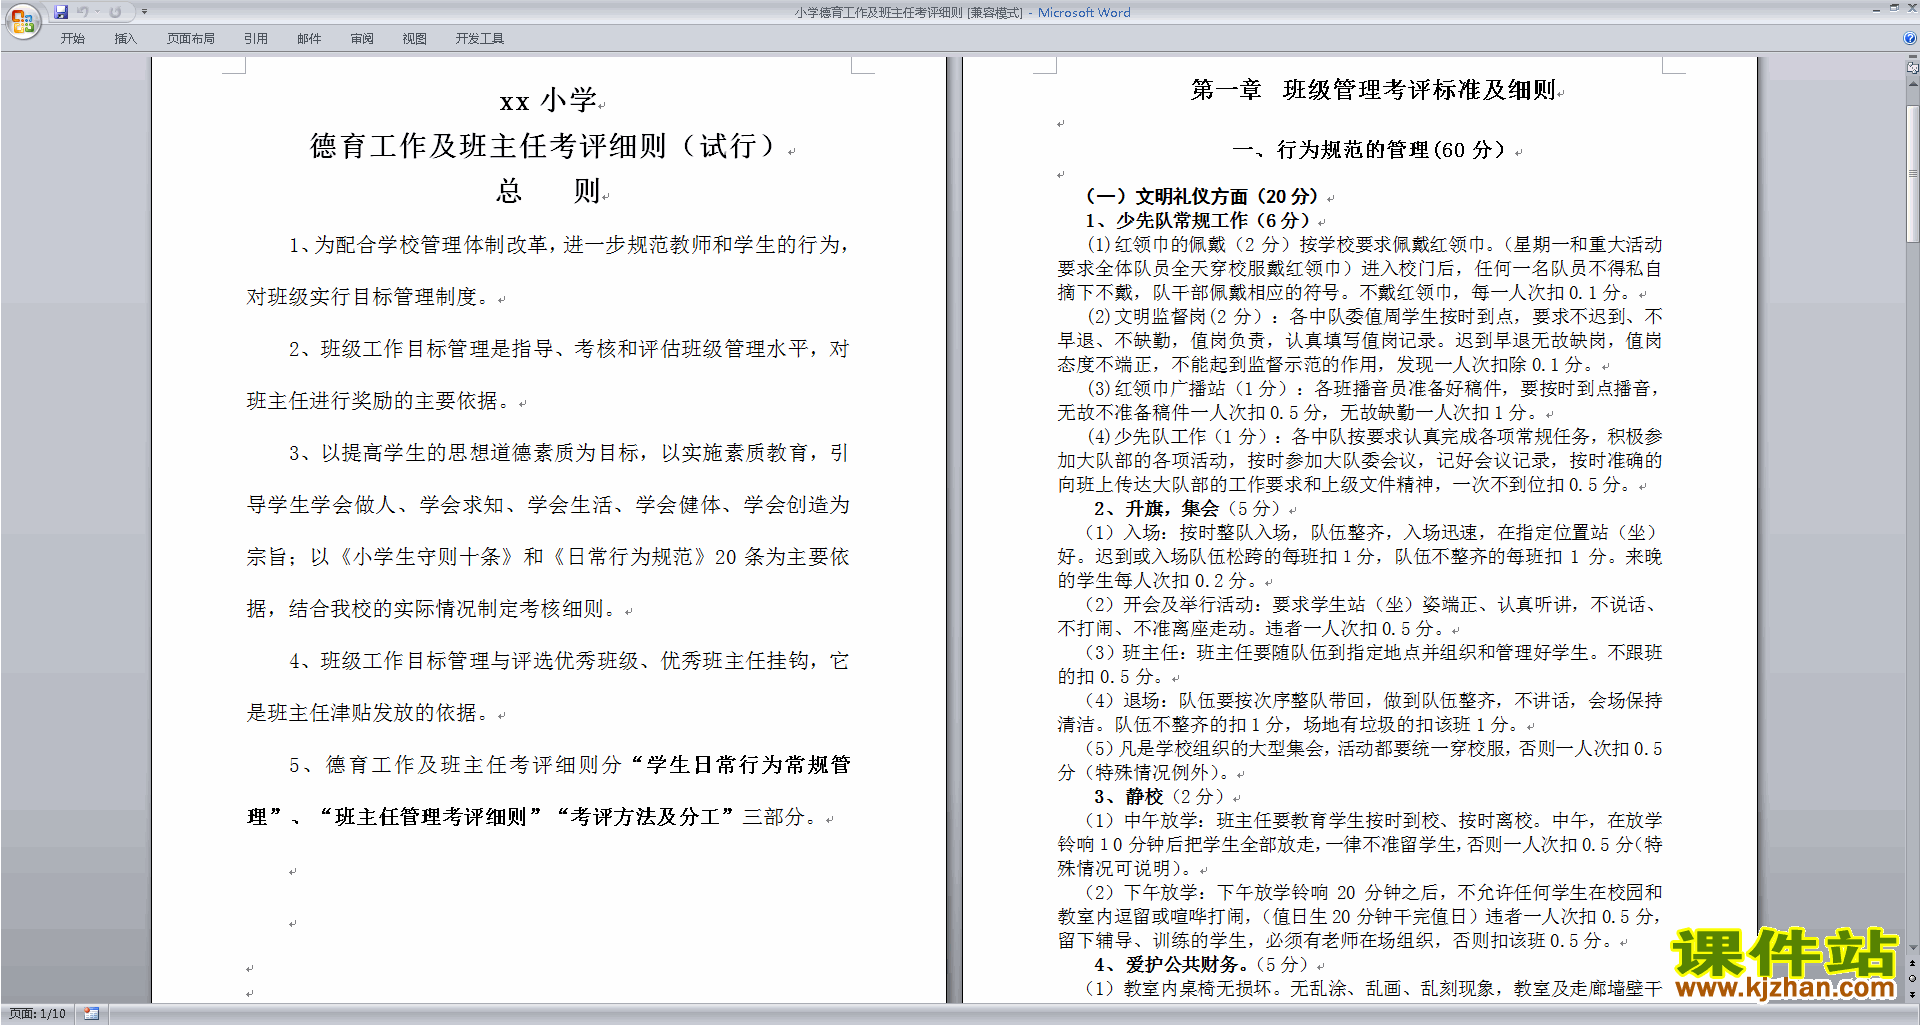
Task: Jump to next page with double-arrow icon
Action: click(1912, 994)
